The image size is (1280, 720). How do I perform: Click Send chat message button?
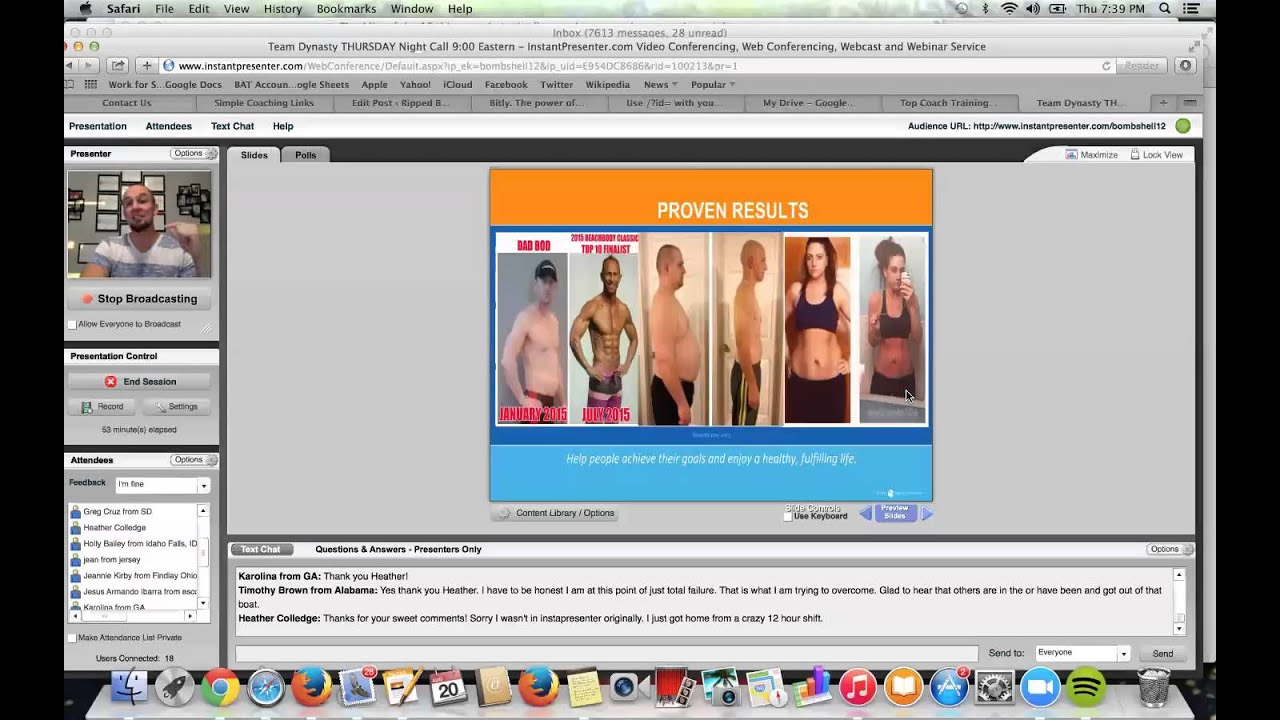coord(1163,653)
